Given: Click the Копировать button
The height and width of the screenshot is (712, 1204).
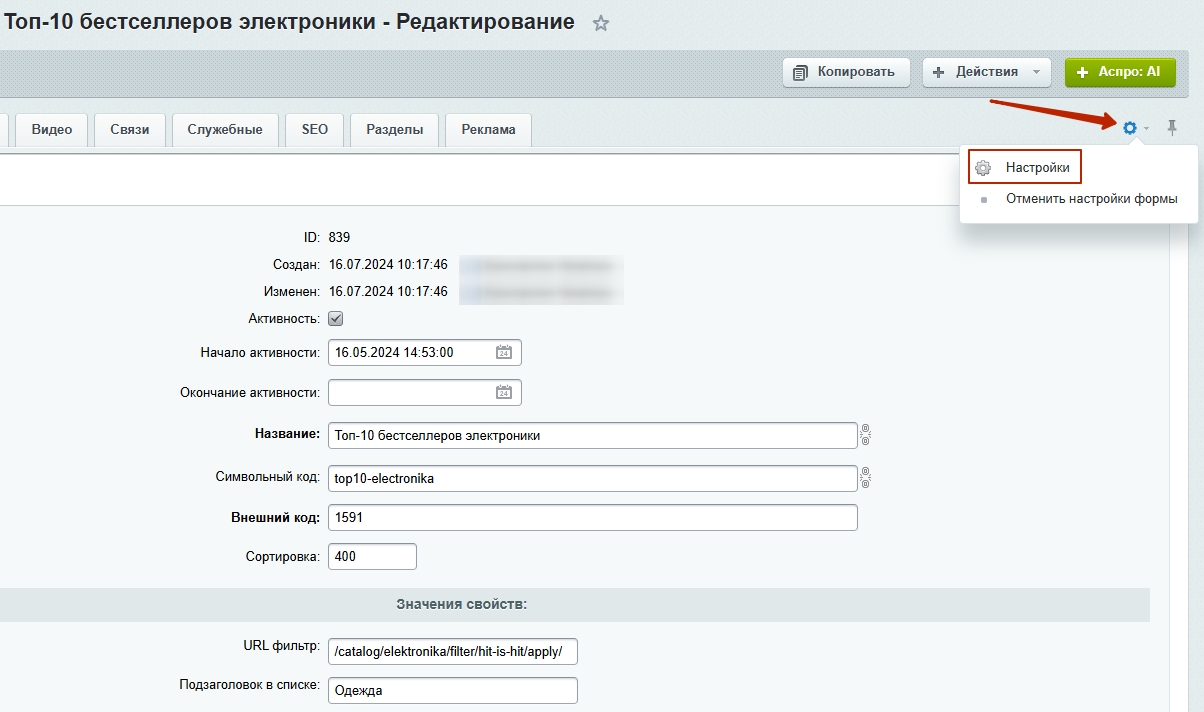Looking at the screenshot, I should tap(846, 72).
